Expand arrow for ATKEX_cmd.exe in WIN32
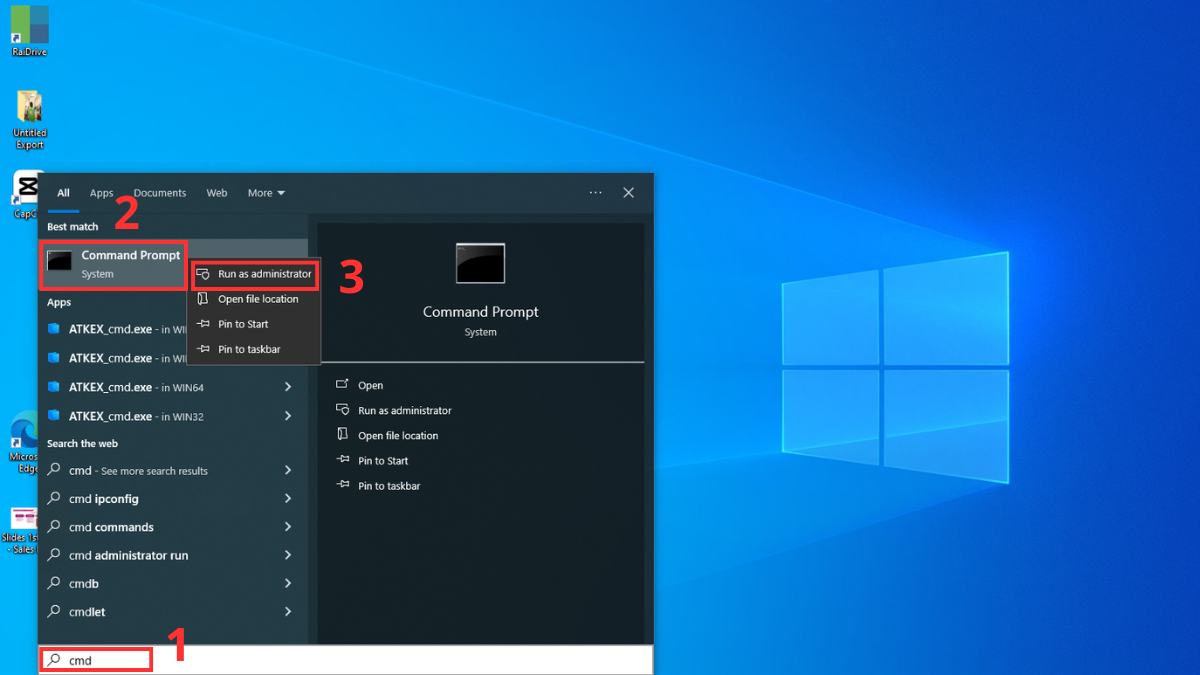1200x675 pixels. tap(288, 416)
